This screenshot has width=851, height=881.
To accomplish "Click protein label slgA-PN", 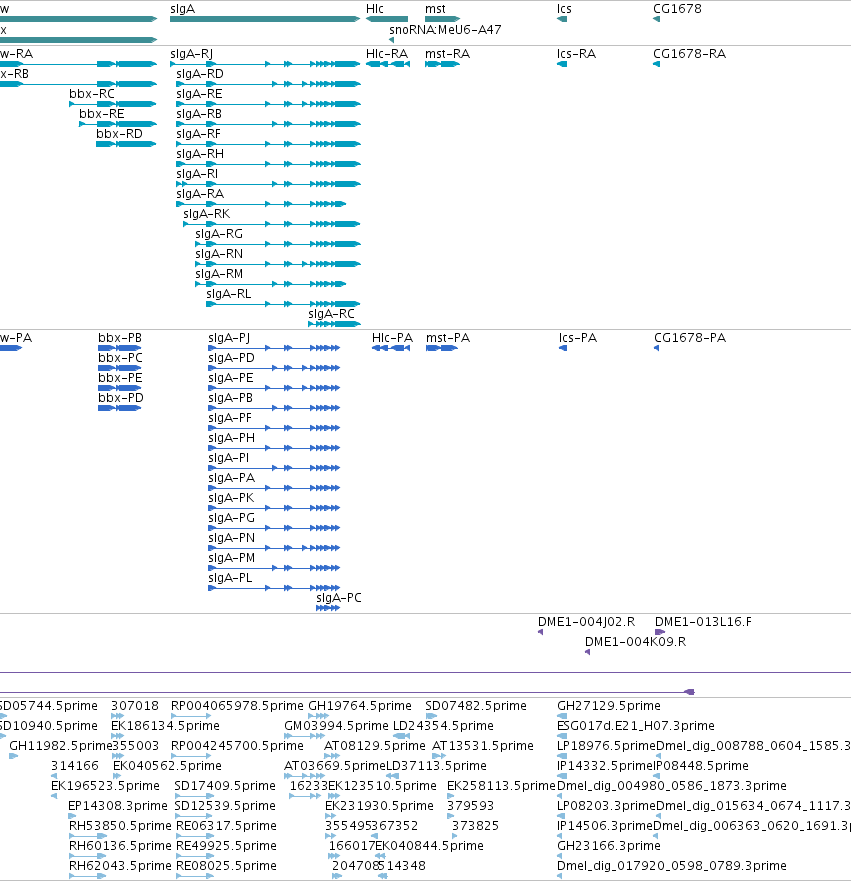I will [x=231, y=538].
